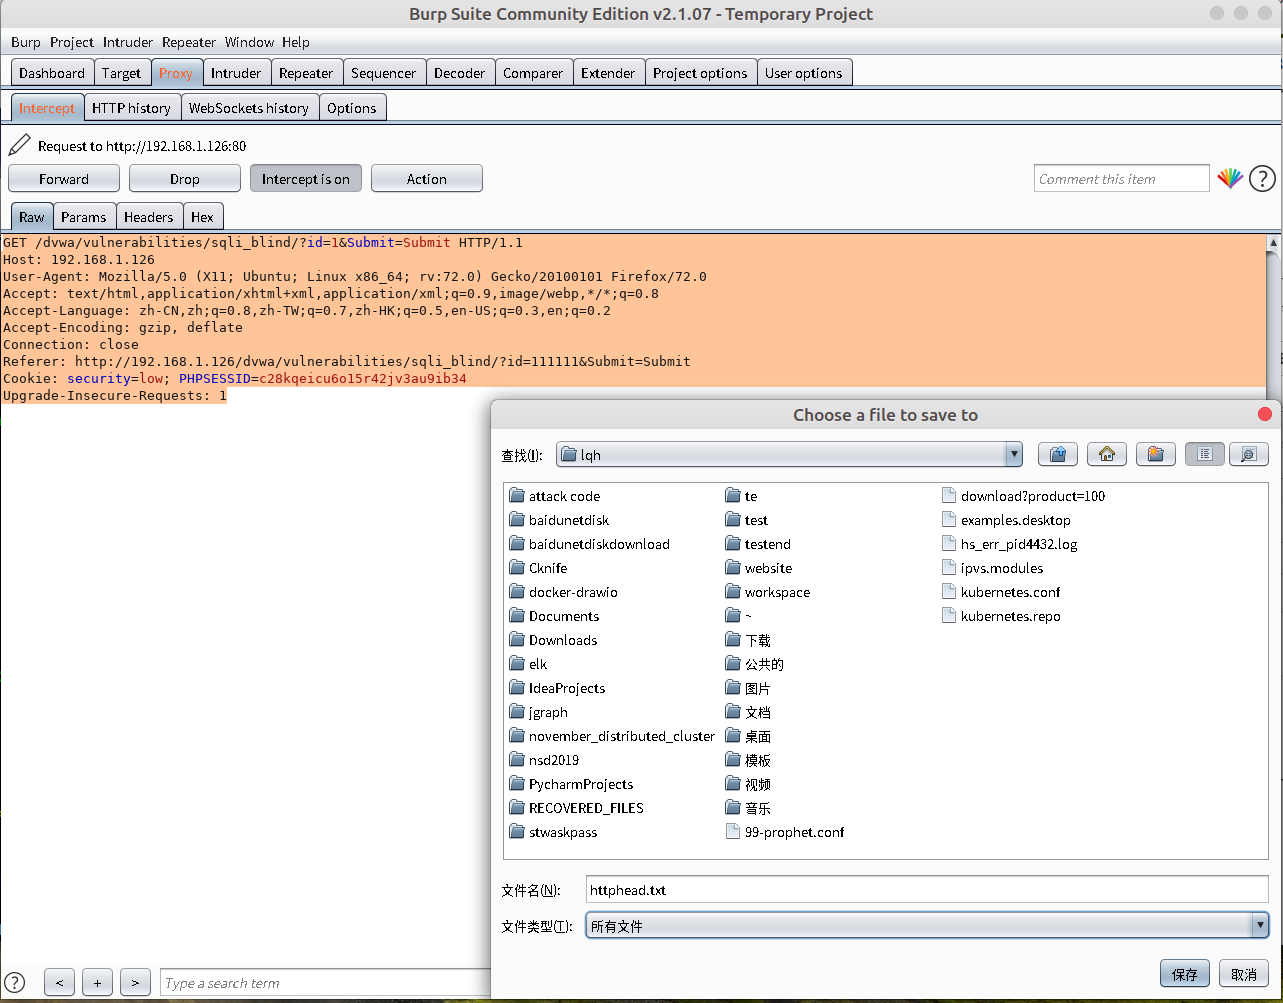Select the workspace folder icon

(733, 592)
